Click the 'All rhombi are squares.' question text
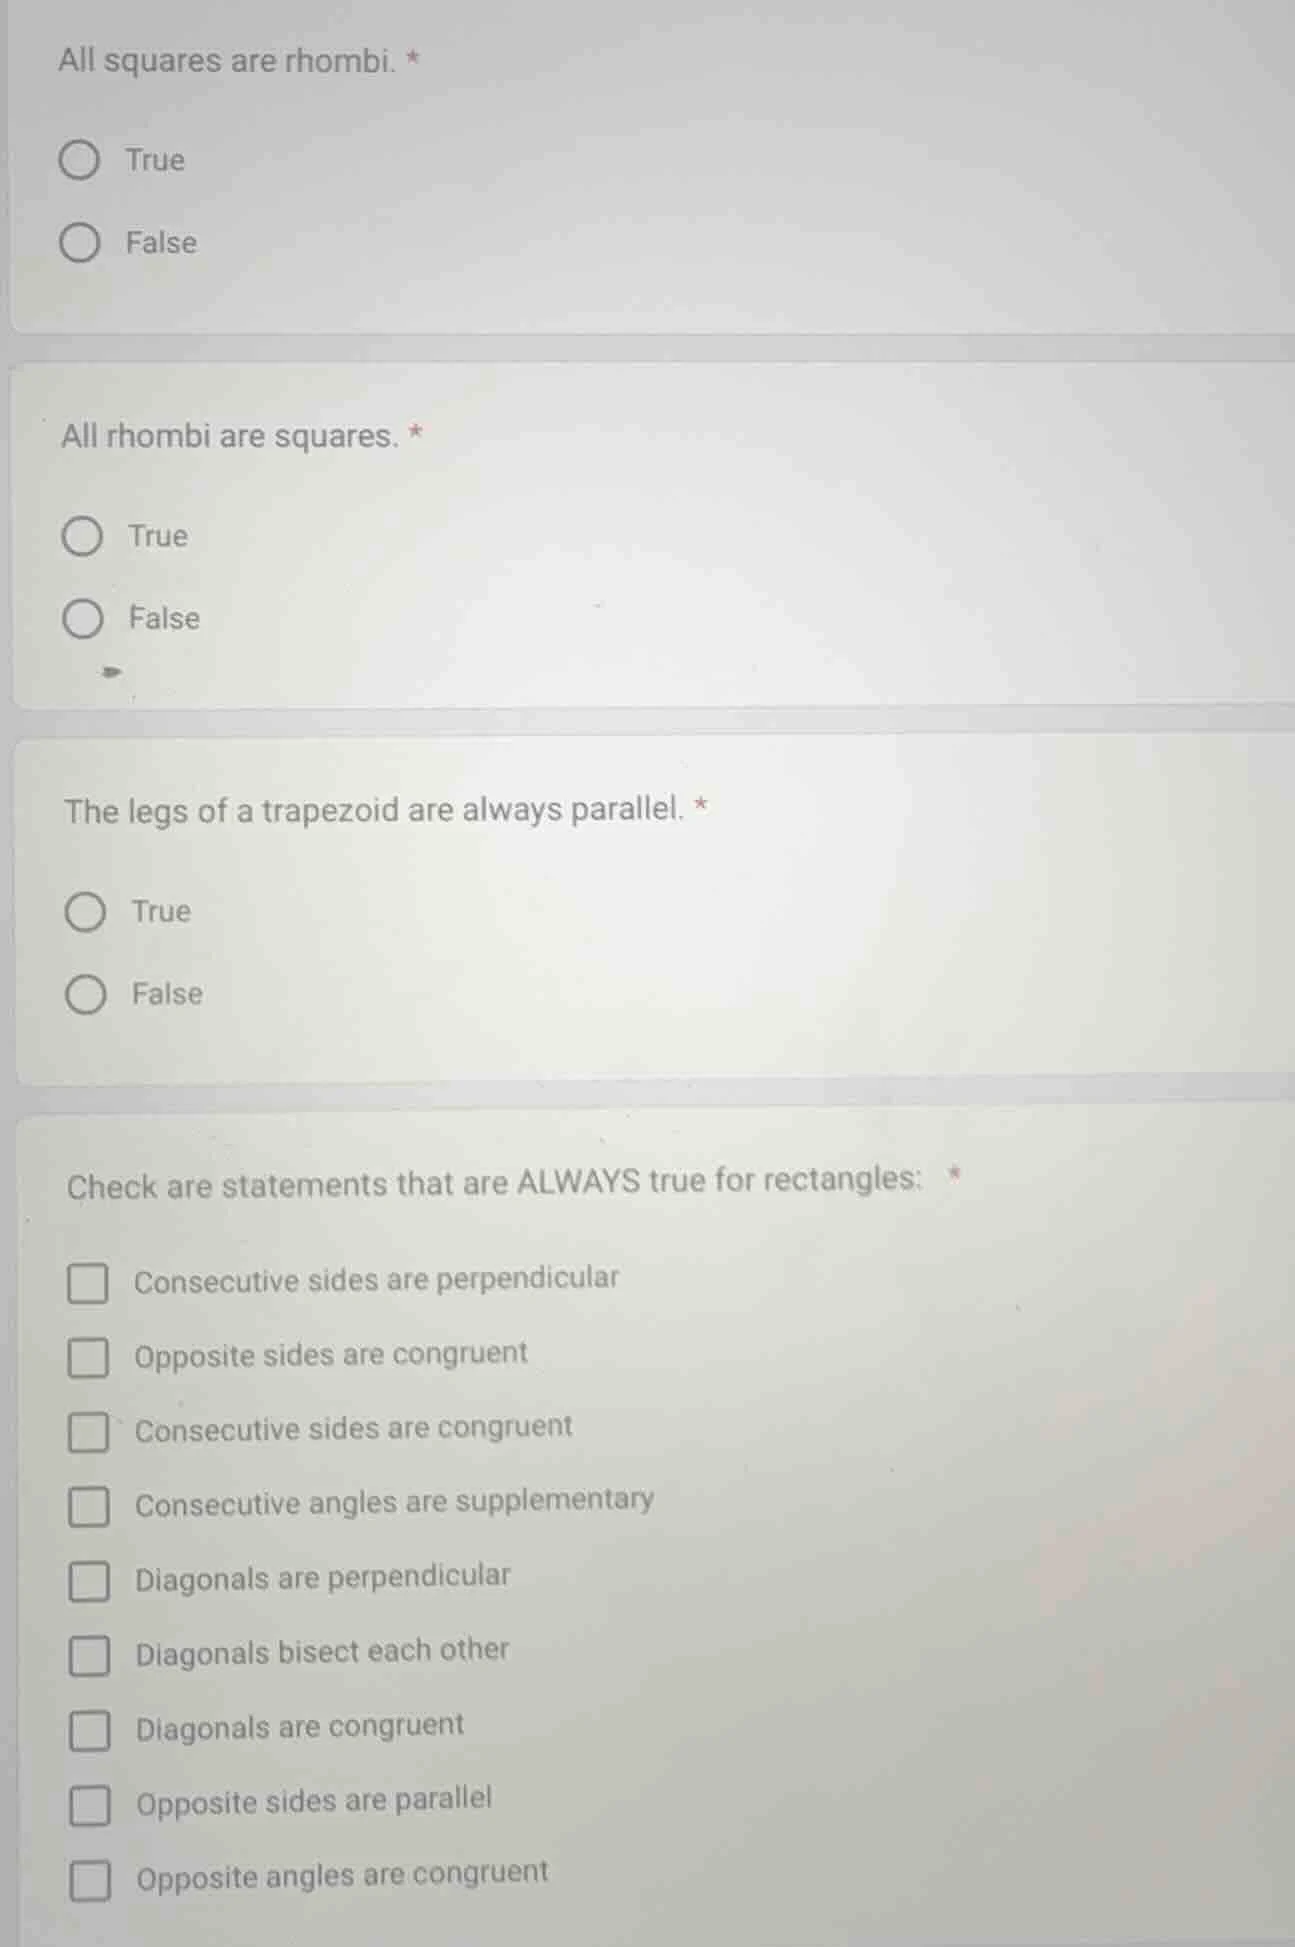Viewport: 1295px width, 1947px height. pos(230,436)
